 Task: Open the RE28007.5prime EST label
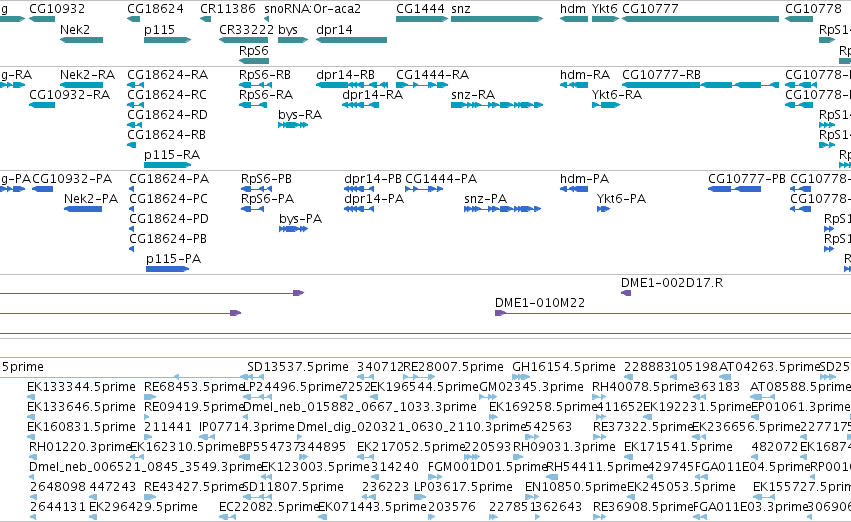(x=453, y=367)
